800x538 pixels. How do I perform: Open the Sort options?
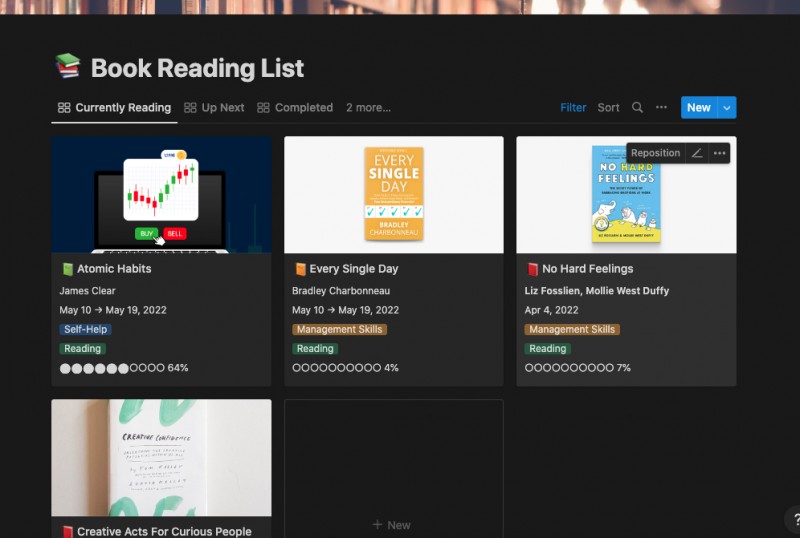pos(608,108)
